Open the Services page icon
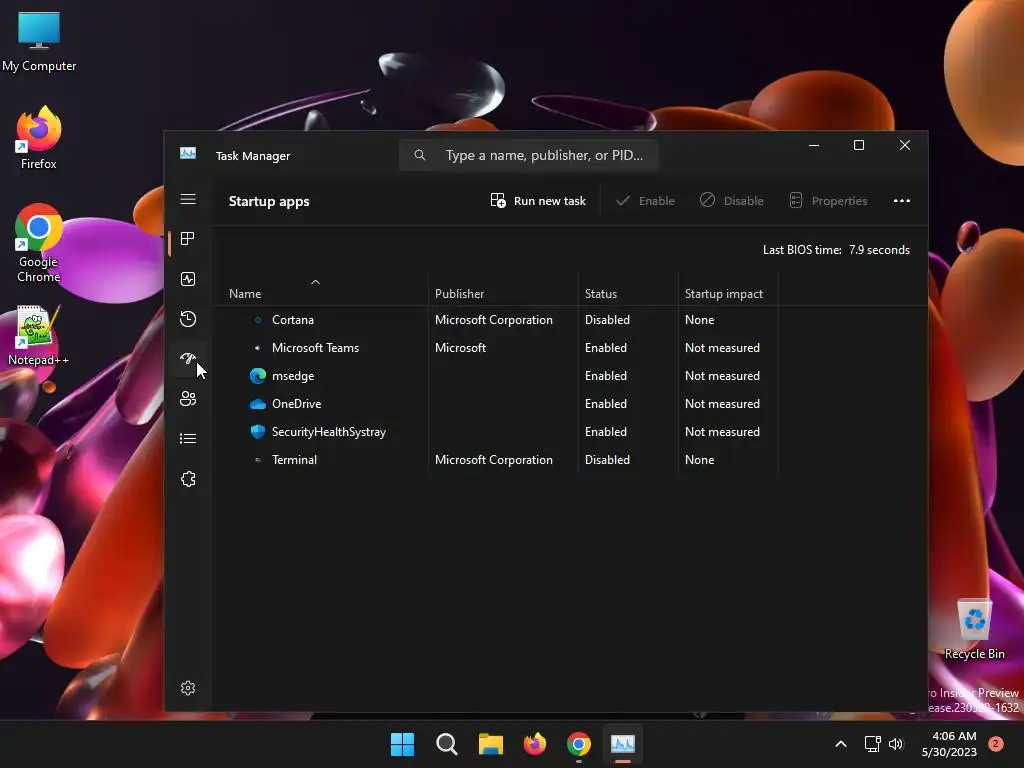The height and width of the screenshot is (768, 1024). pyautogui.click(x=188, y=479)
